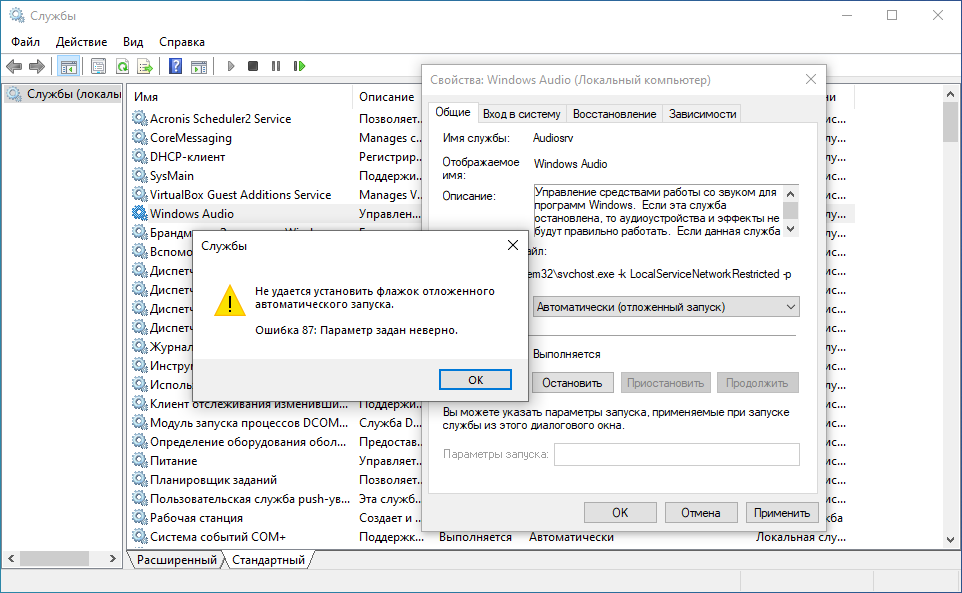Click the gear icon next to Windows Audio
962x593 pixels.
click(x=140, y=213)
